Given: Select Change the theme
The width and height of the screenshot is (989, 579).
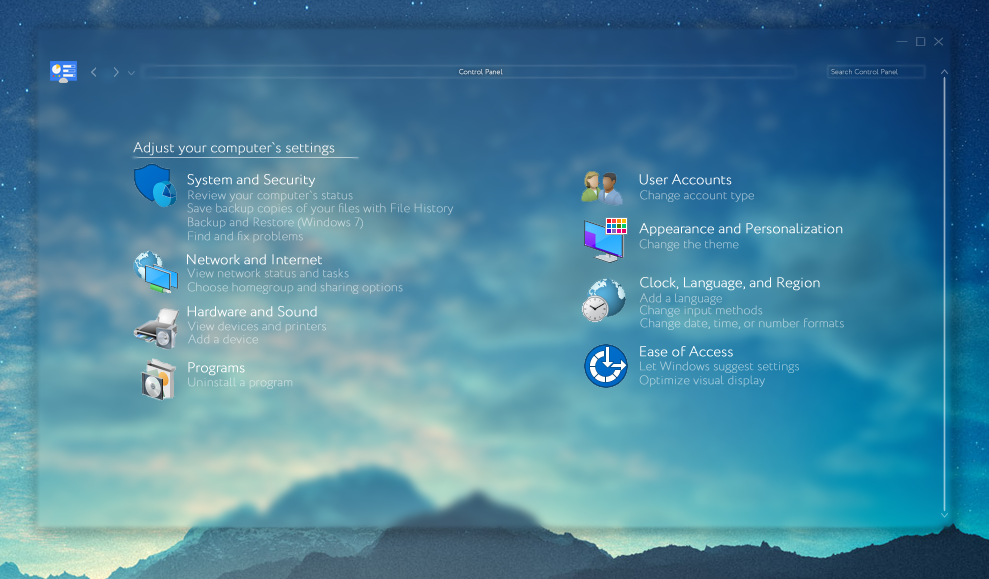Looking at the screenshot, I should tap(689, 244).
